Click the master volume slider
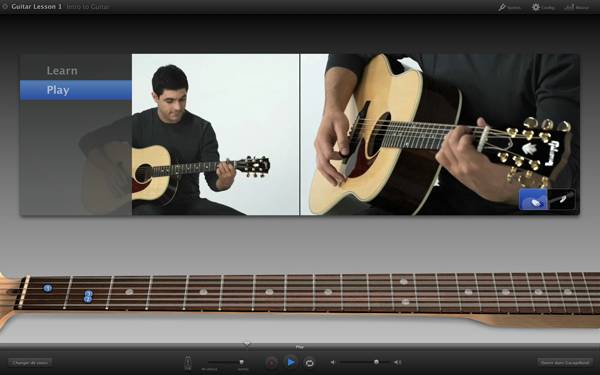Viewport: 600px width, 375px height. (364, 362)
